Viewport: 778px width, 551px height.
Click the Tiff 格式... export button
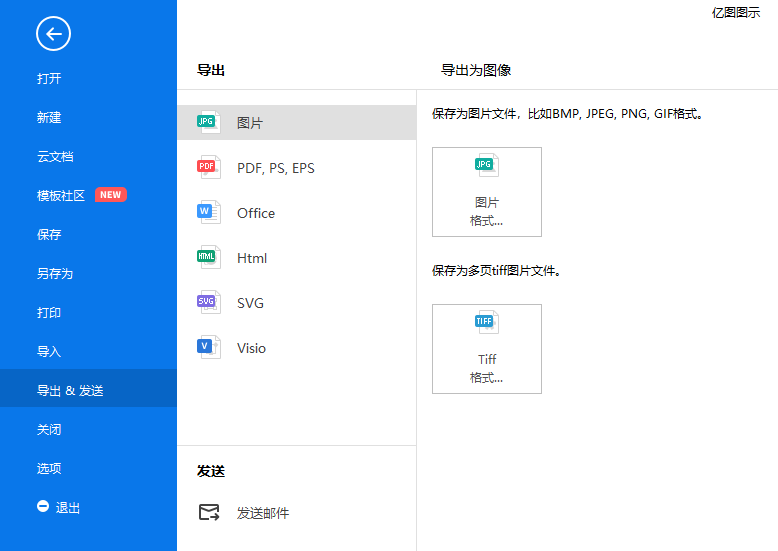point(487,349)
